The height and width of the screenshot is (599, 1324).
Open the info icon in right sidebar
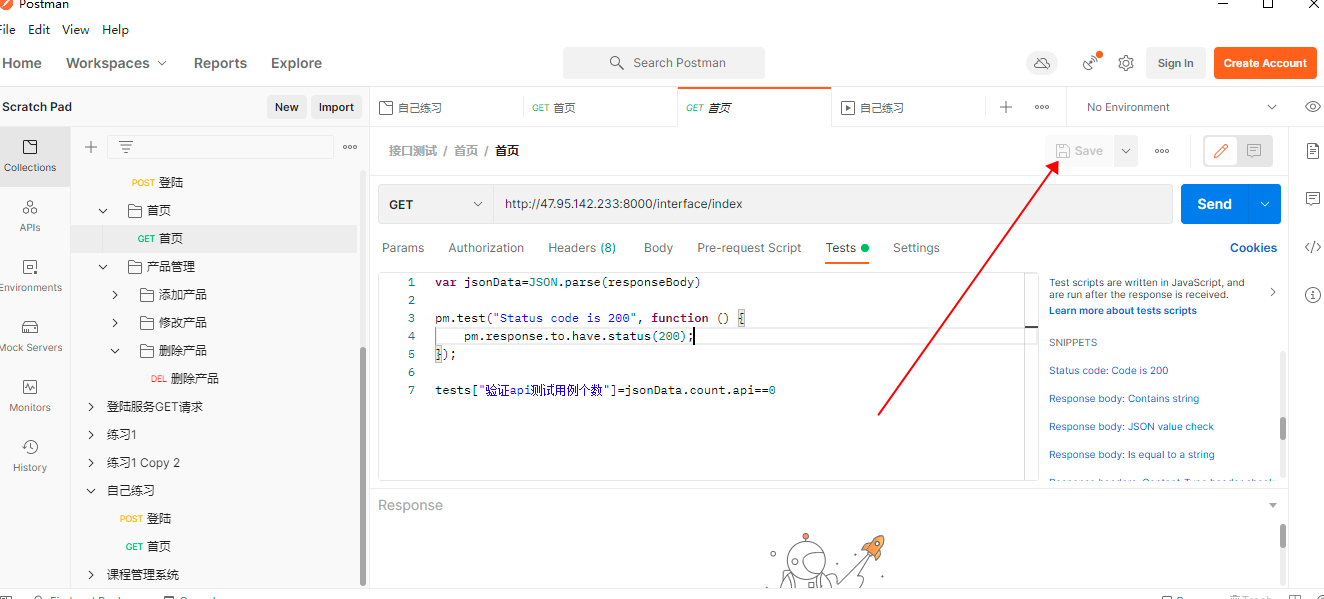[x=1313, y=295]
